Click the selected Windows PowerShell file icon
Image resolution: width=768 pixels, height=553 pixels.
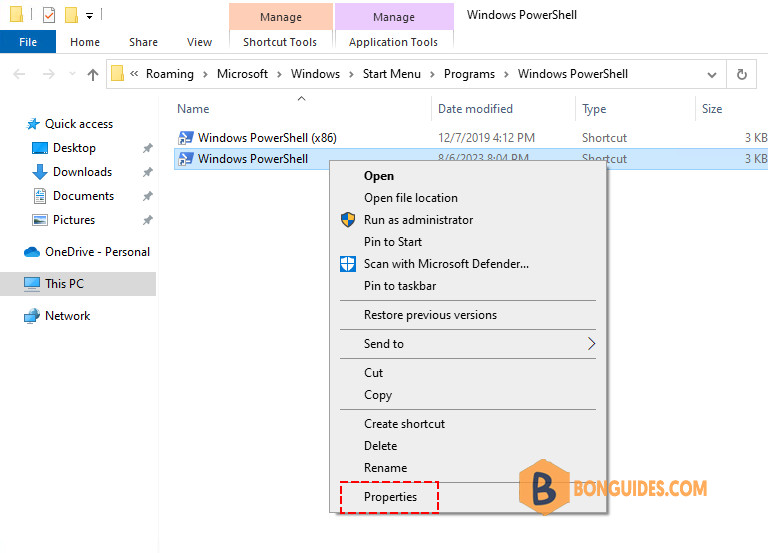(x=185, y=159)
